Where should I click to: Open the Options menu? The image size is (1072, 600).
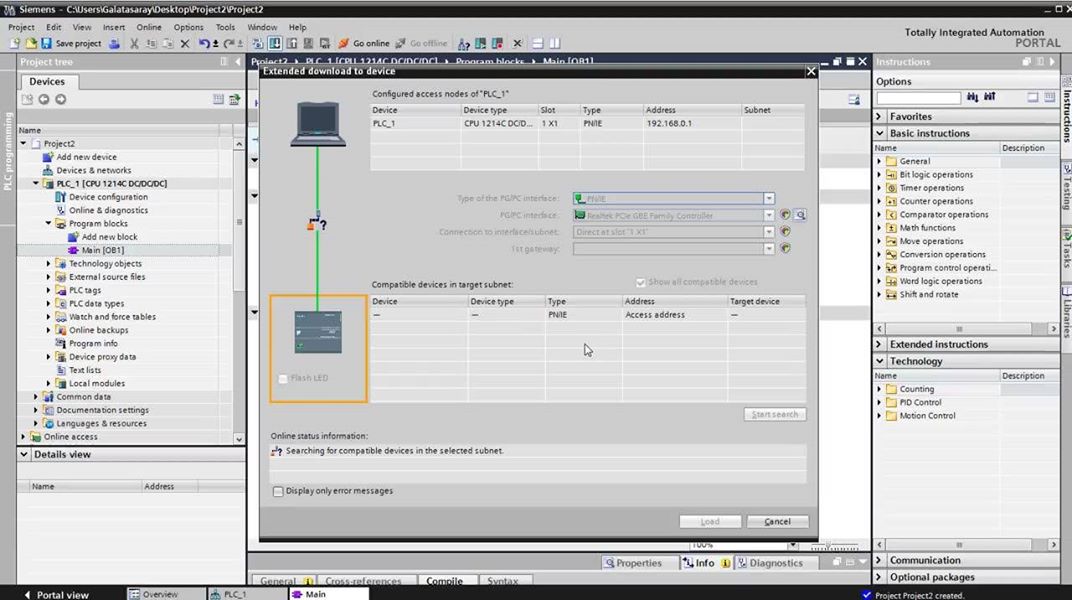point(188,27)
